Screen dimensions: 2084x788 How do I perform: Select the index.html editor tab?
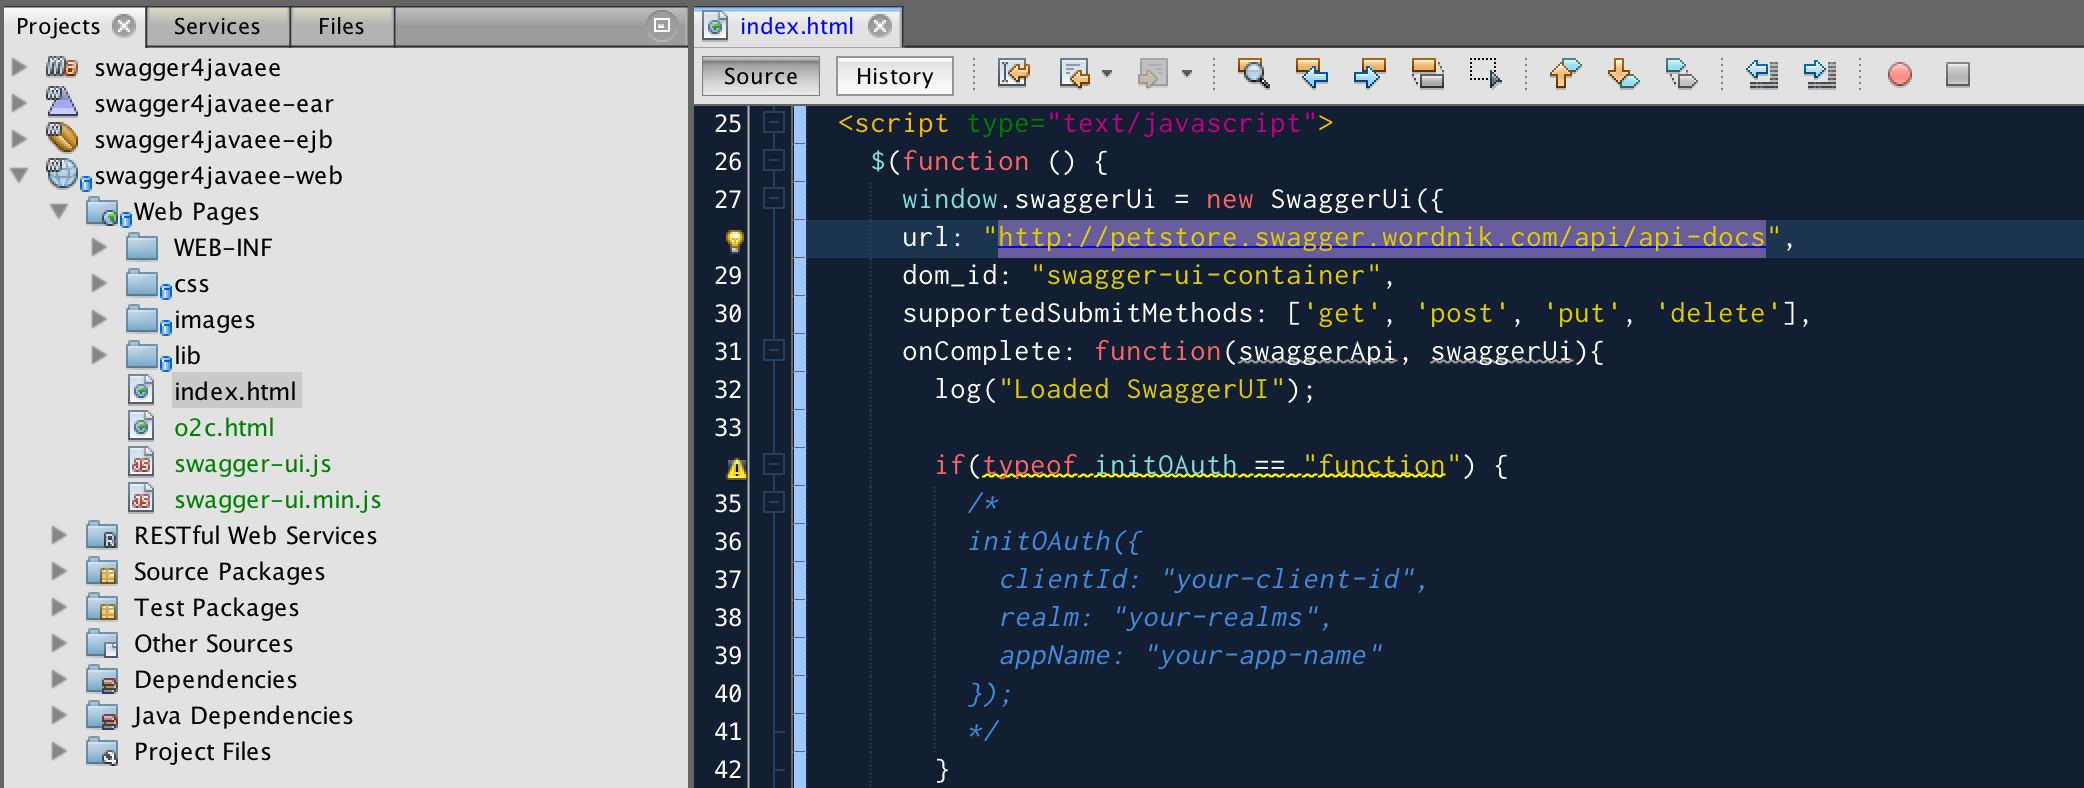coord(796,26)
